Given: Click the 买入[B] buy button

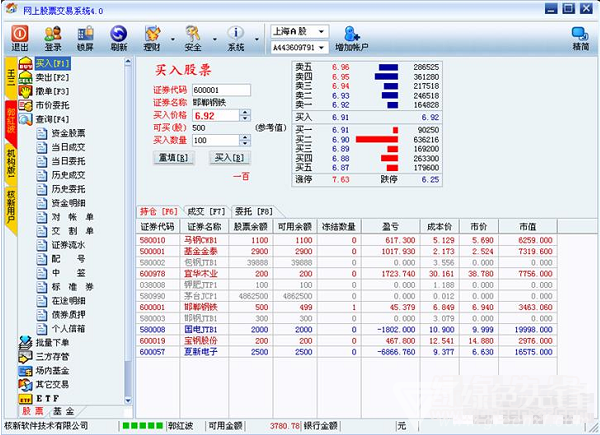Looking at the screenshot, I should point(230,158).
